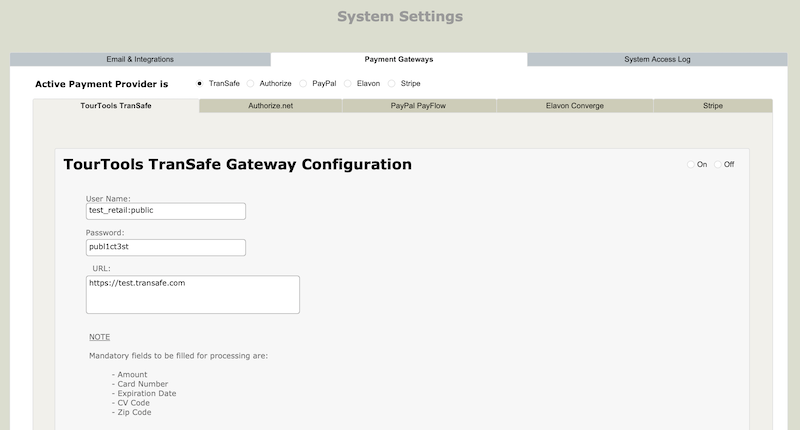
Task: Choose Elavon as active payment provider
Action: point(348,83)
